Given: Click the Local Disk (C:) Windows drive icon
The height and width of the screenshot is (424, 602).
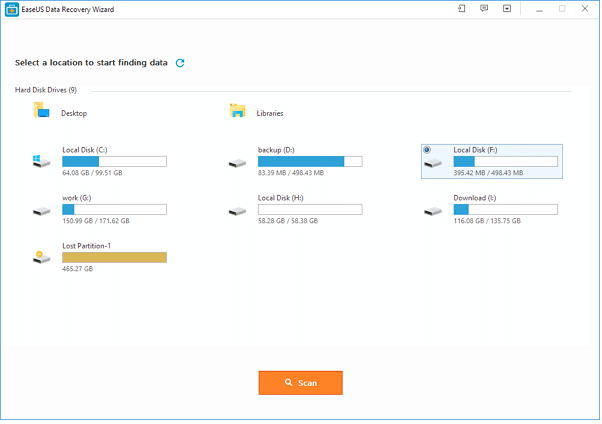Looking at the screenshot, I should click(41, 161).
